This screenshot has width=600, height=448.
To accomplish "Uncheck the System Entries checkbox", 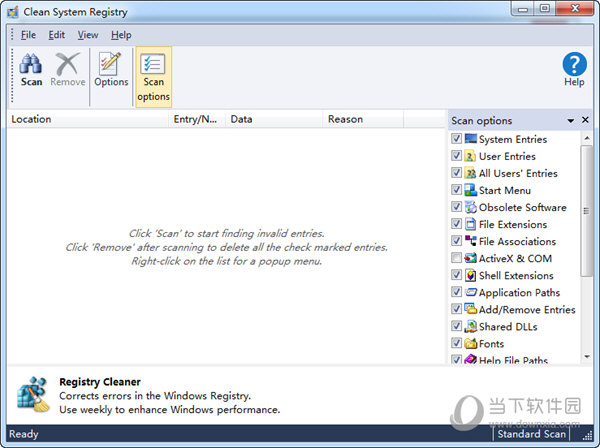I will point(456,138).
